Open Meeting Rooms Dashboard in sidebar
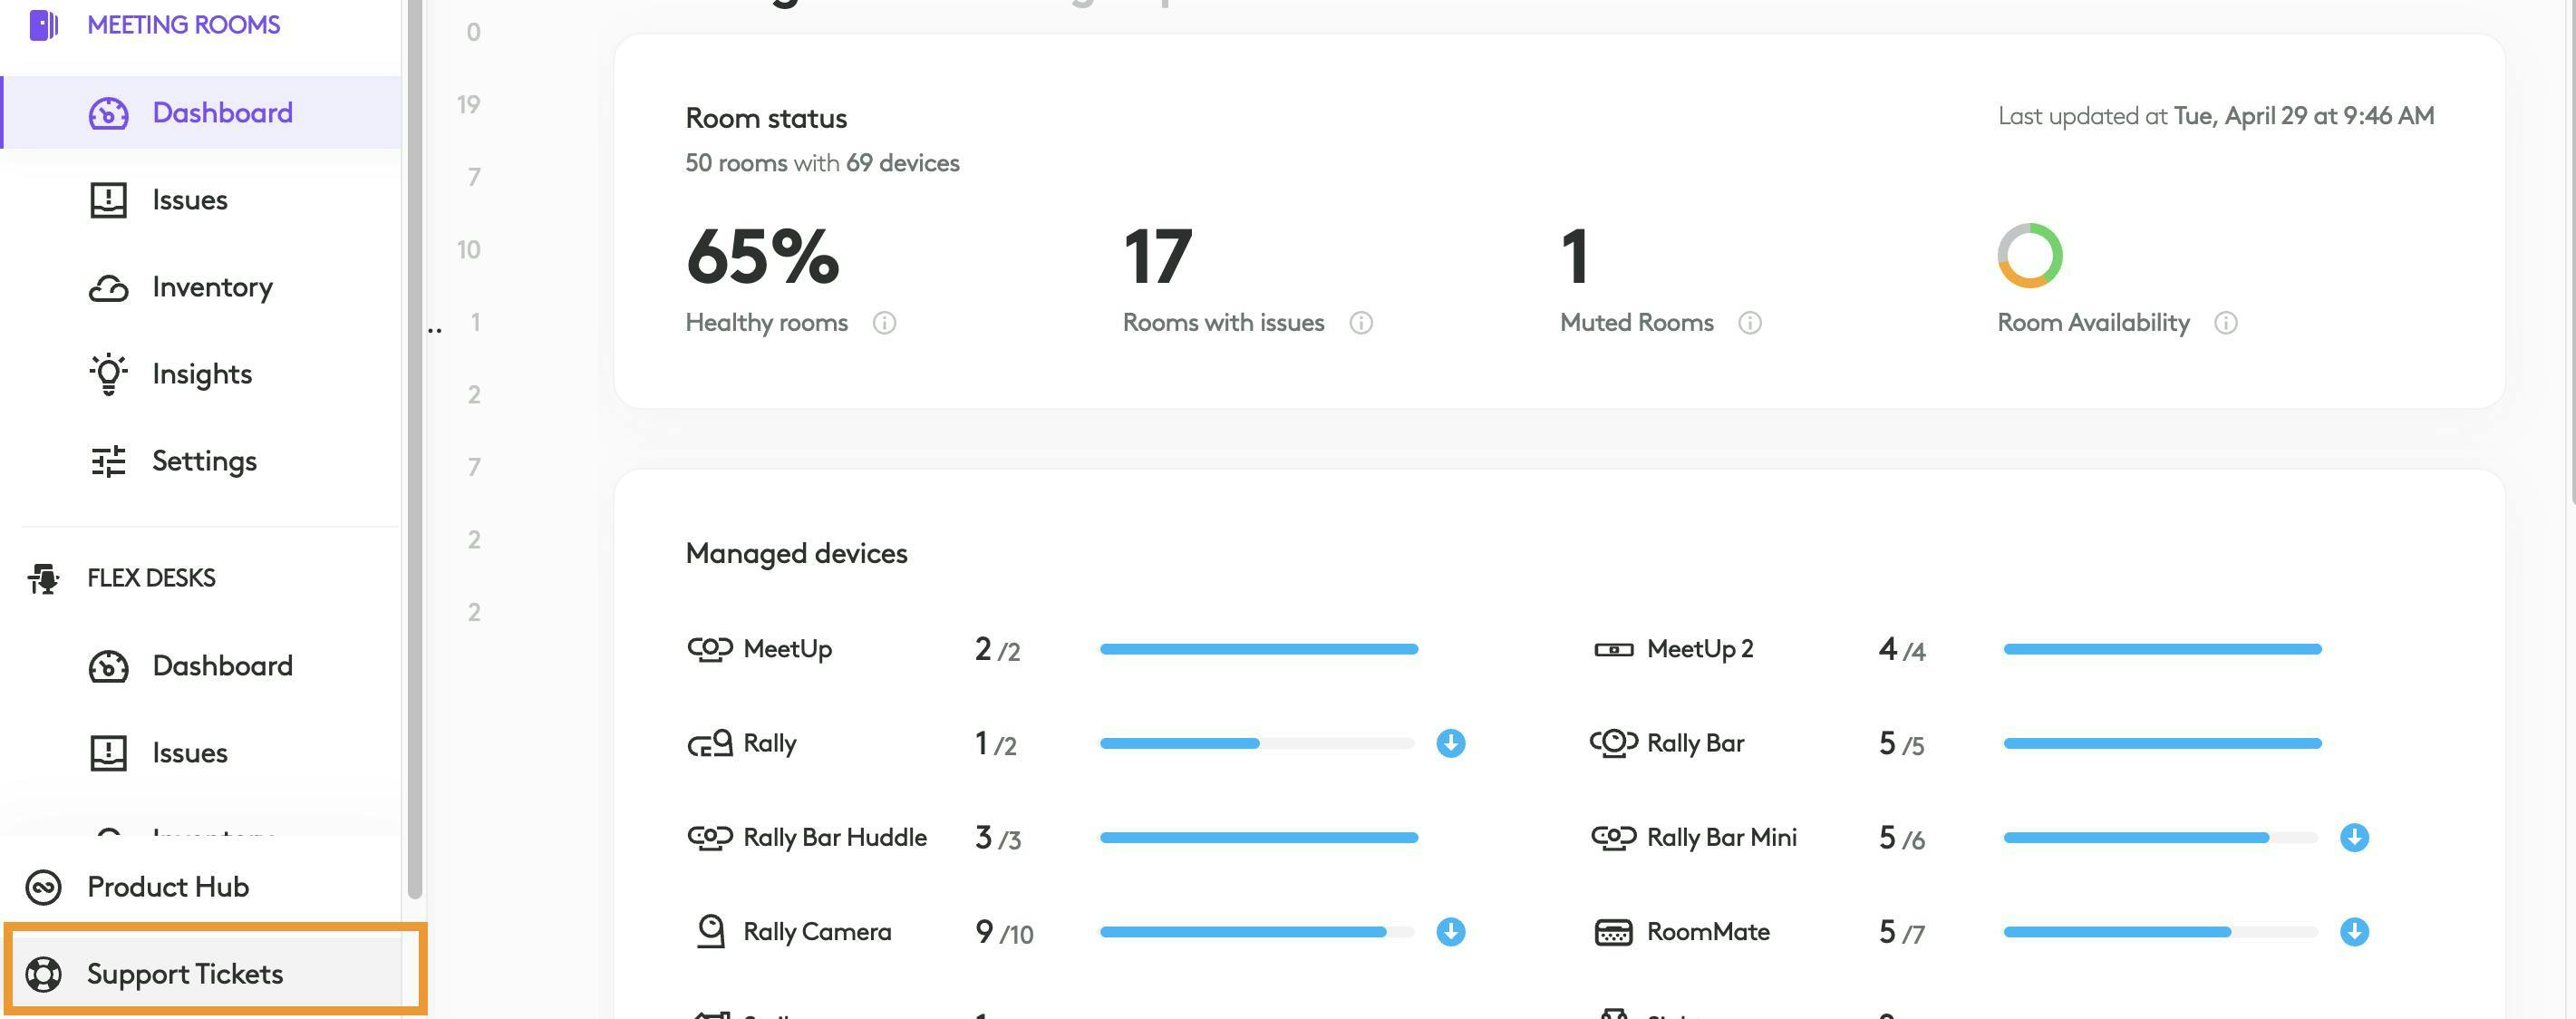The width and height of the screenshot is (2576, 1019). click(x=222, y=113)
